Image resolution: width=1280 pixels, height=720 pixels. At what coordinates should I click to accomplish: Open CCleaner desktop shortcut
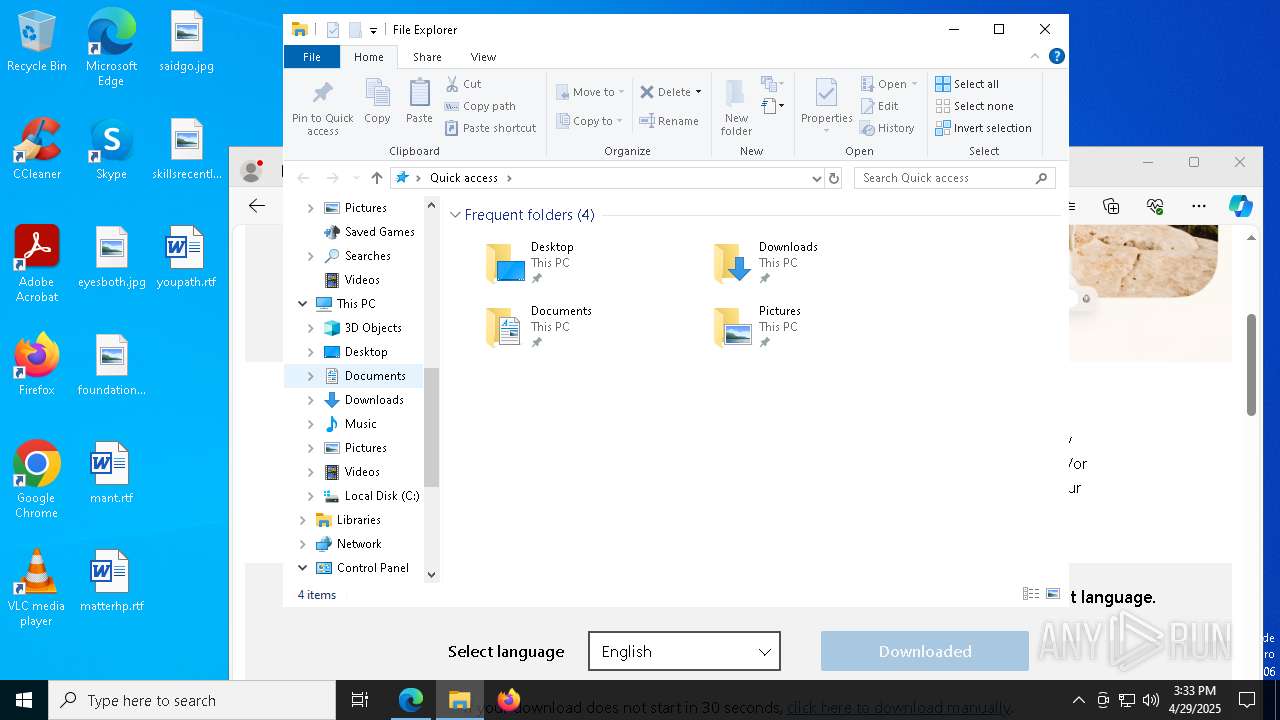(37, 150)
